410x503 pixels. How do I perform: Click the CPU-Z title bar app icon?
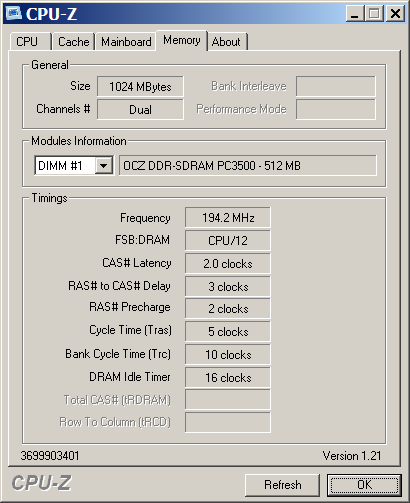pyautogui.click(x=14, y=13)
